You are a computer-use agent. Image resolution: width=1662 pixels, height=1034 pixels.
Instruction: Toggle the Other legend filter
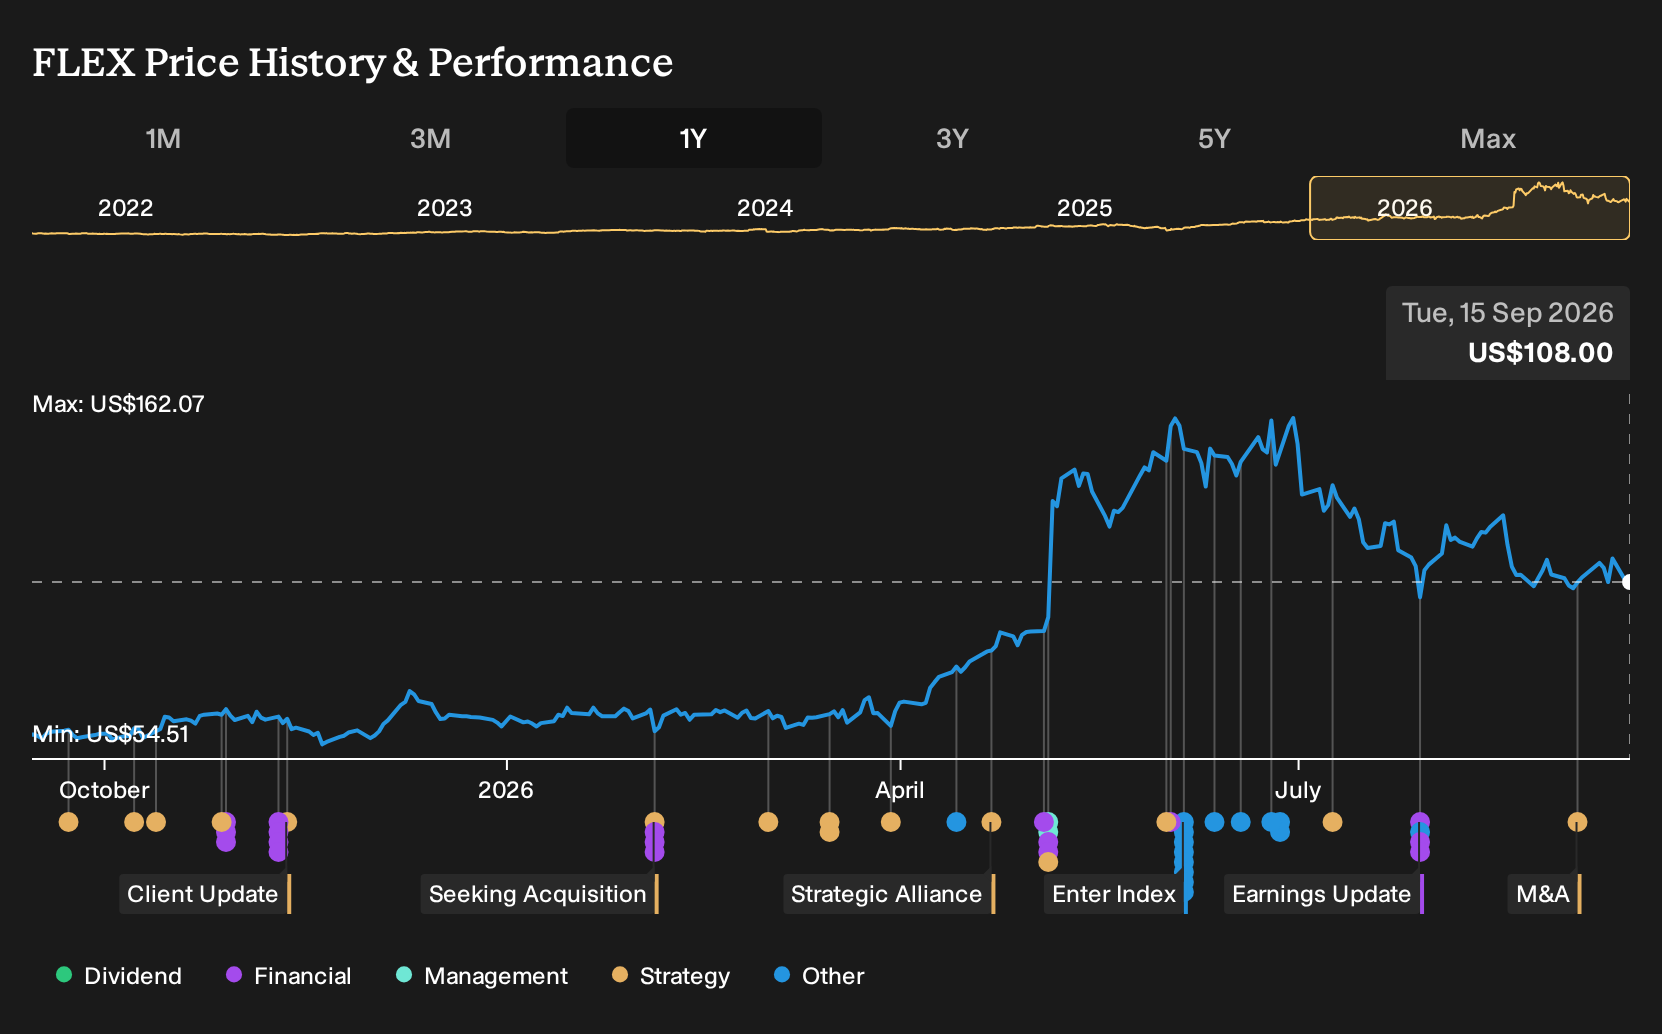[819, 976]
